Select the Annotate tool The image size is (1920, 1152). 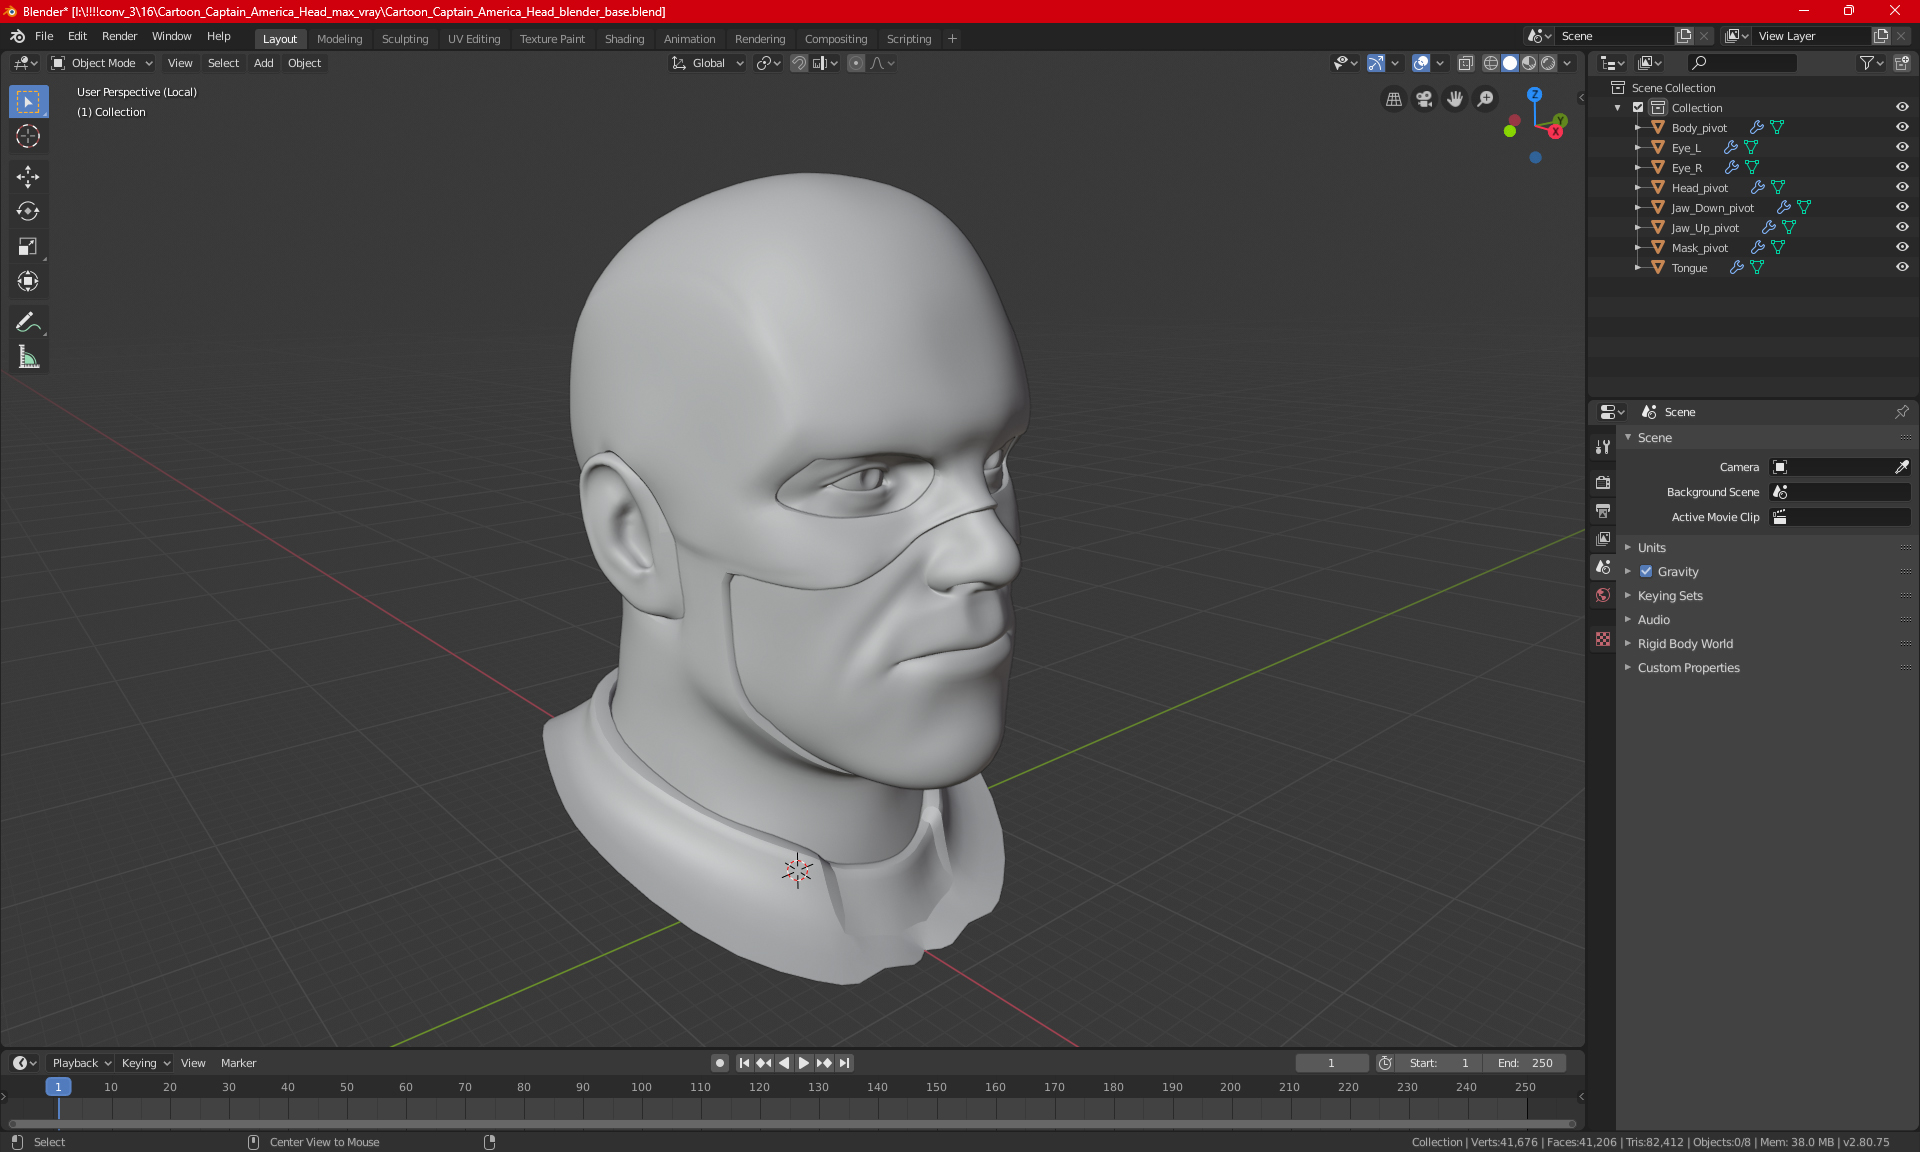click(x=28, y=322)
